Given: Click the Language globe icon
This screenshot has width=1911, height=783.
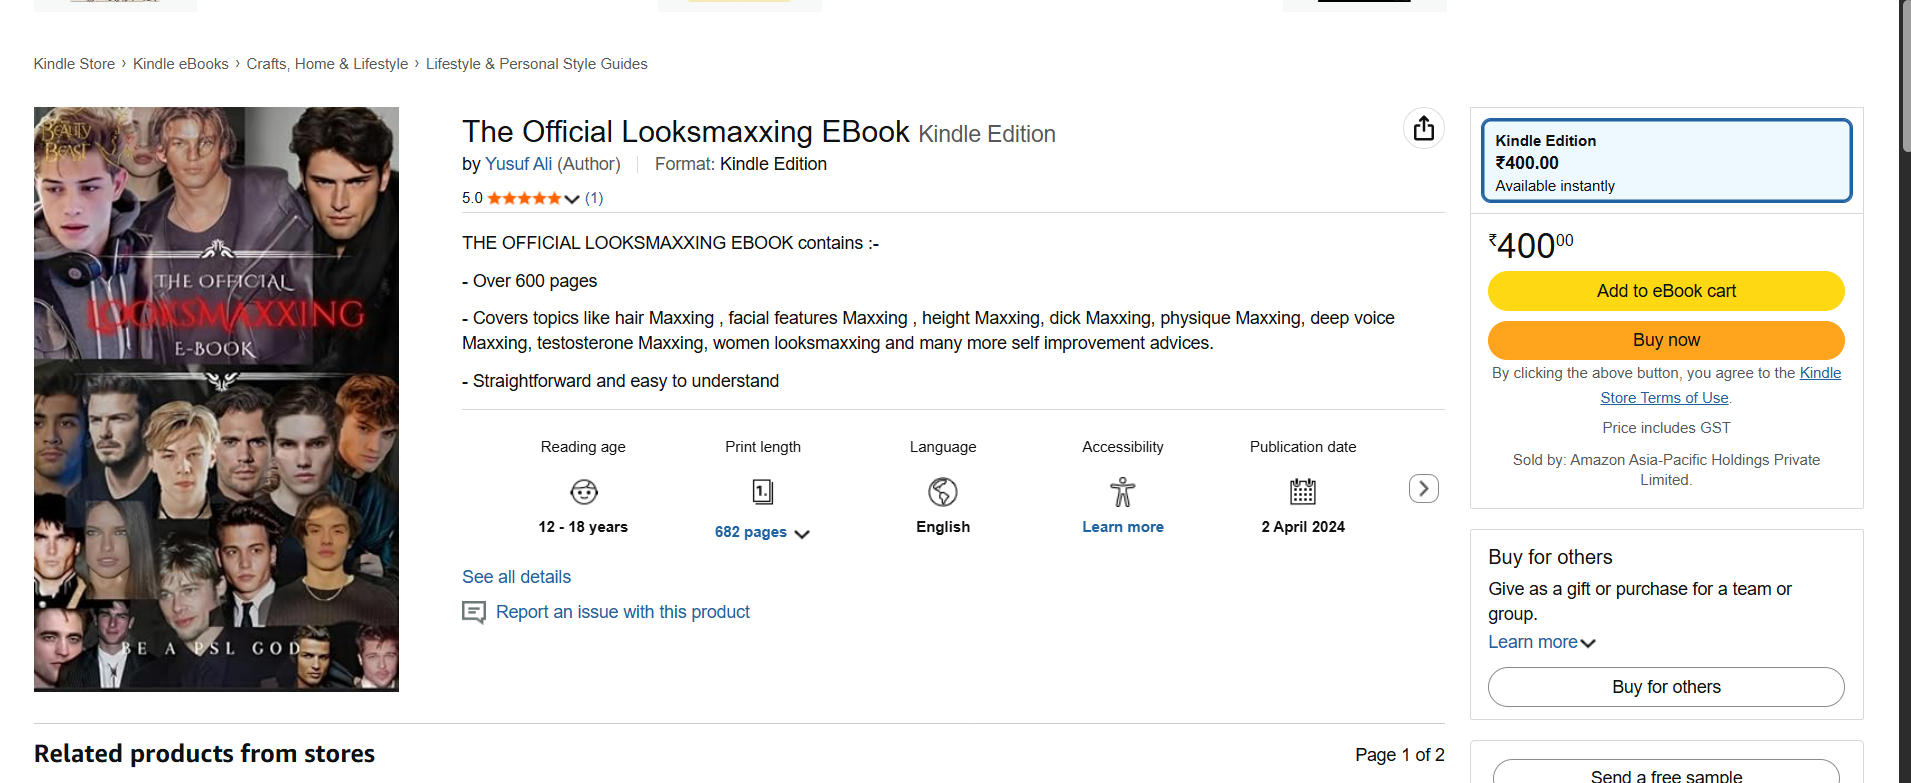Looking at the screenshot, I should pyautogui.click(x=942, y=491).
